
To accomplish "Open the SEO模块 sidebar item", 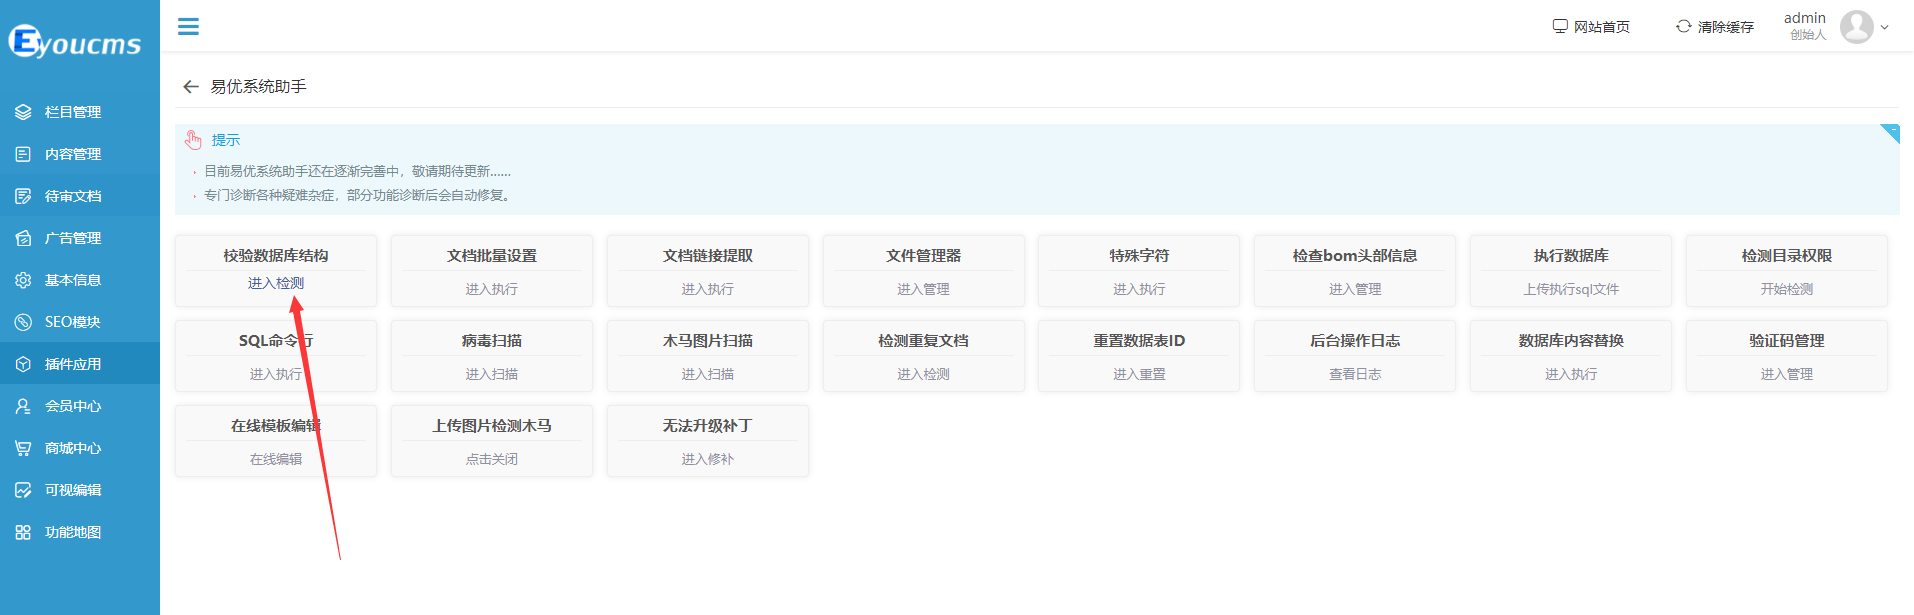I will tap(73, 322).
